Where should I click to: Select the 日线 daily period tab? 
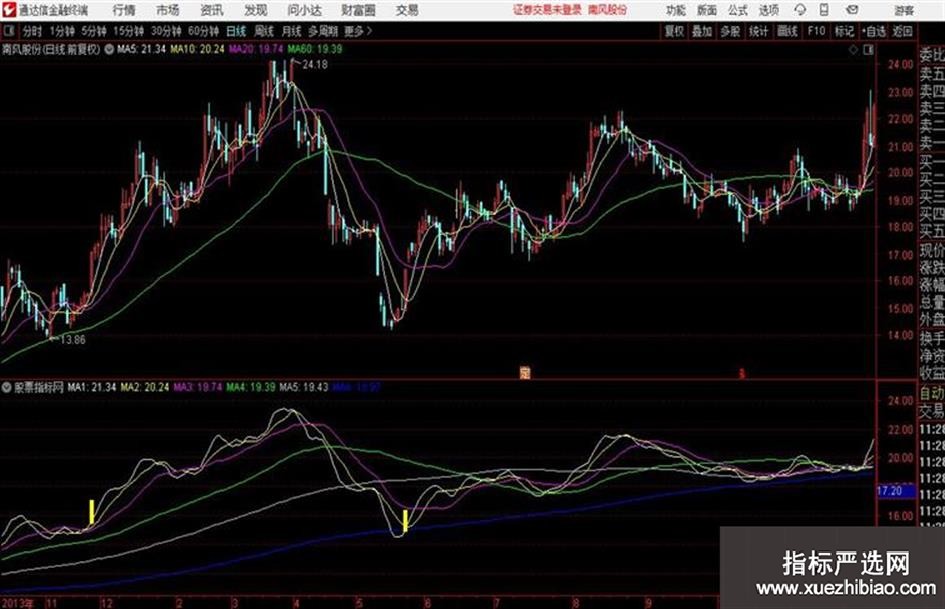tap(236, 31)
